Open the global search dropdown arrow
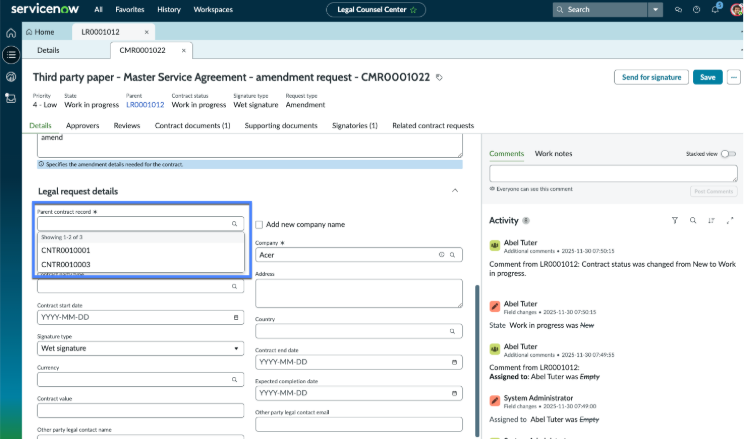Viewport: 744px width, 439px height. pyautogui.click(x=655, y=9)
